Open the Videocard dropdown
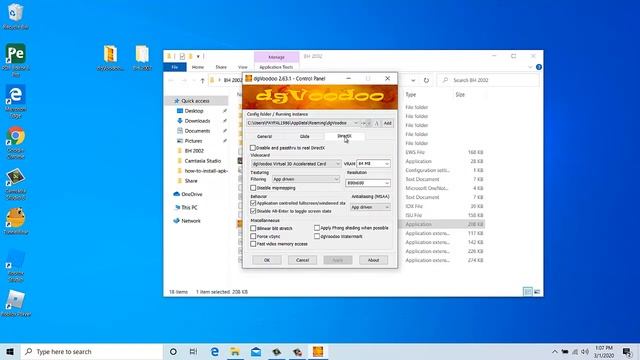 tap(296, 164)
